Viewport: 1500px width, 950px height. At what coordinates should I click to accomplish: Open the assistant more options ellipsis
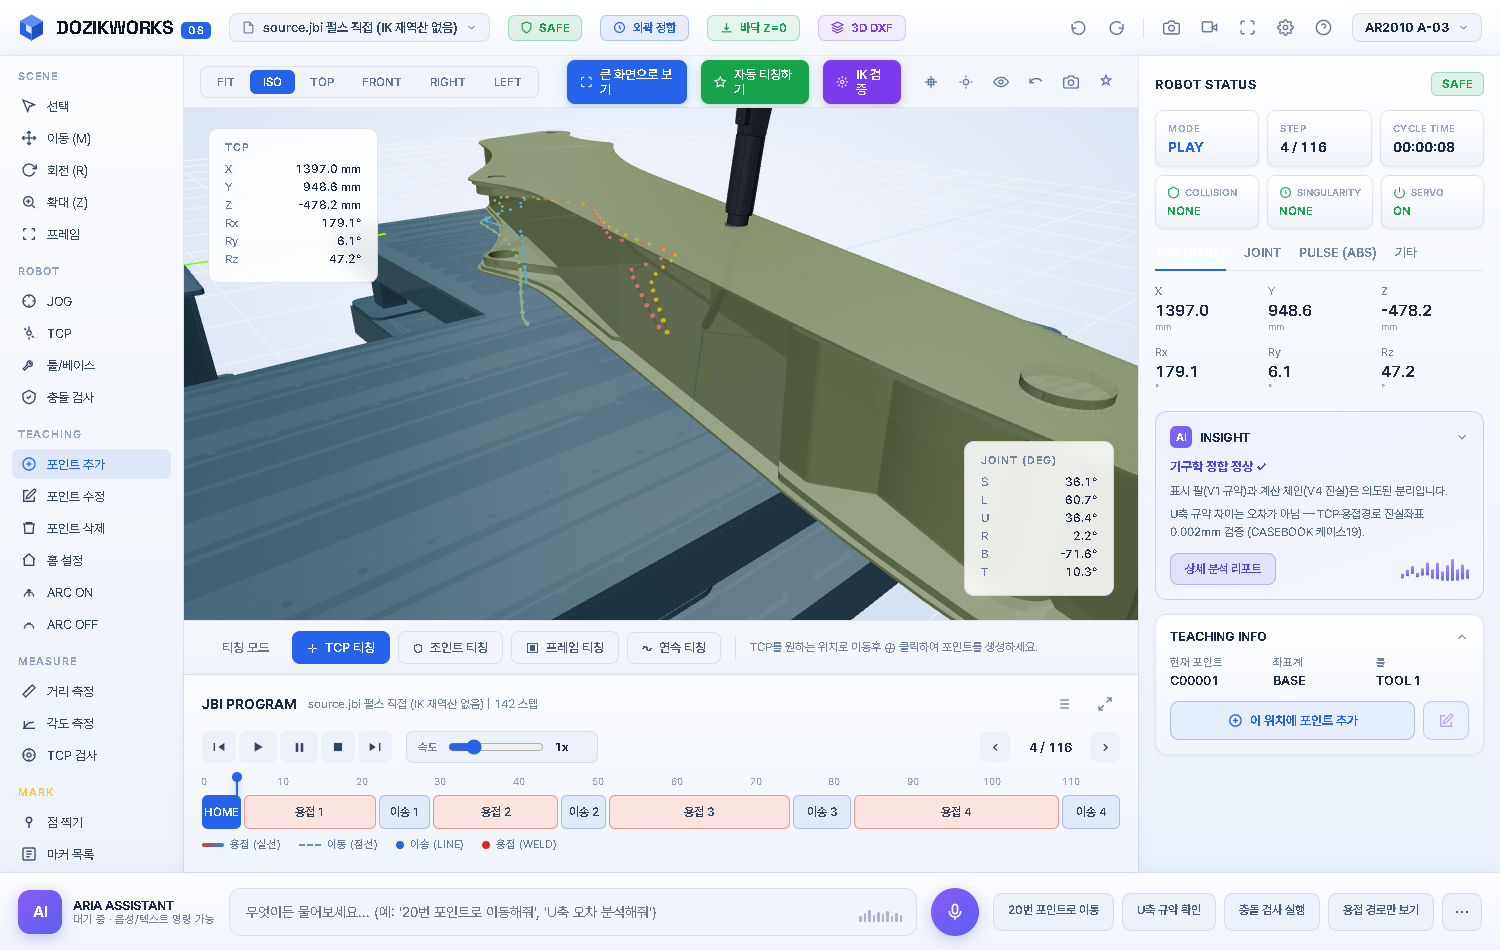[1462, 911]
